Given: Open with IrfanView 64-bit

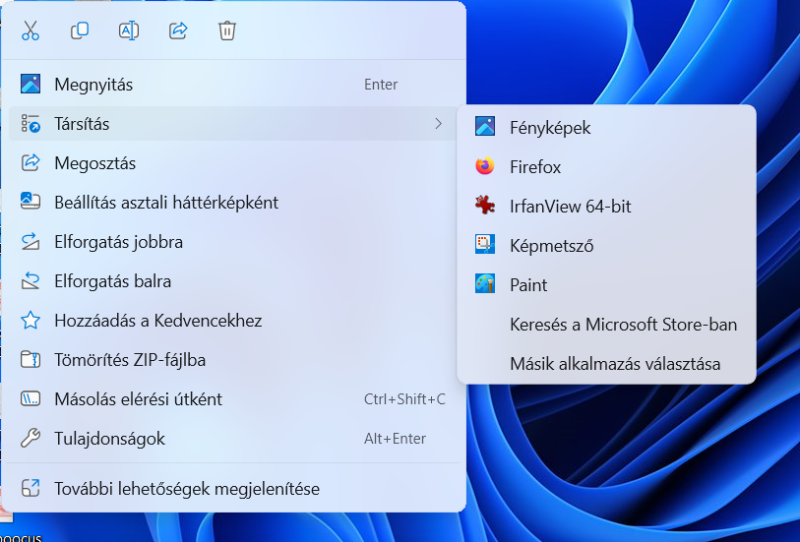Looking at the screenshot, I should (607, 206).
